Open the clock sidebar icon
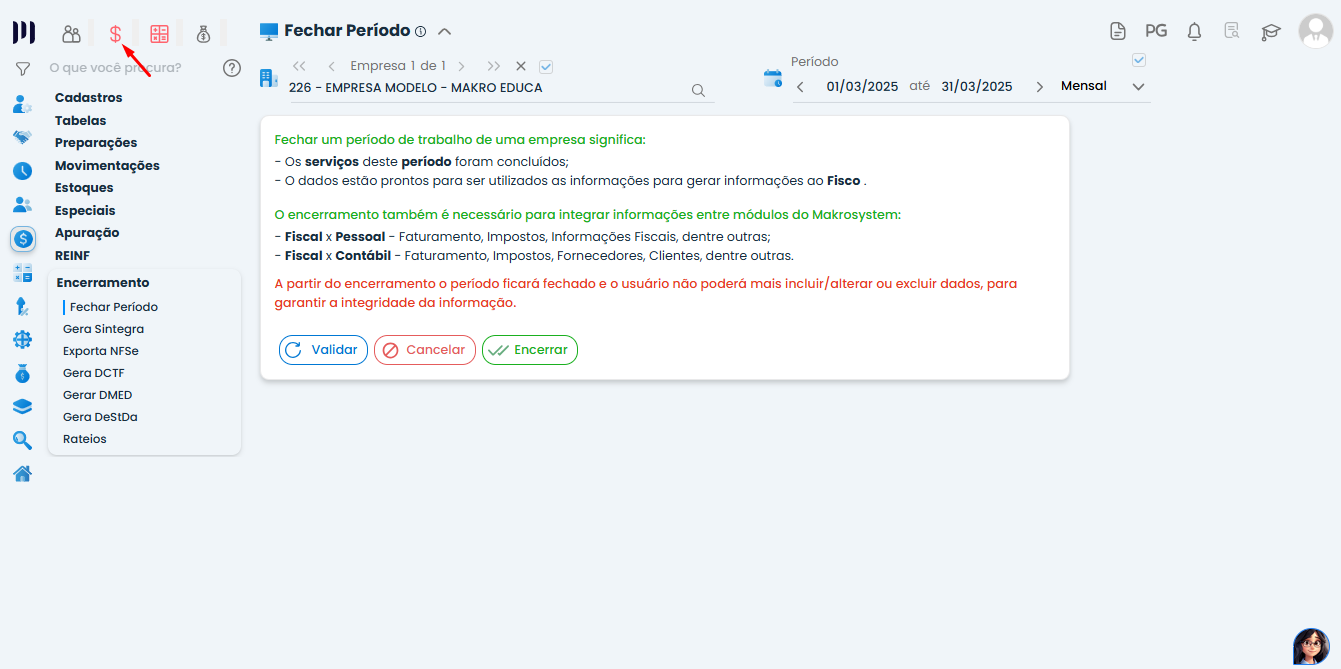 tap(22, 171)
